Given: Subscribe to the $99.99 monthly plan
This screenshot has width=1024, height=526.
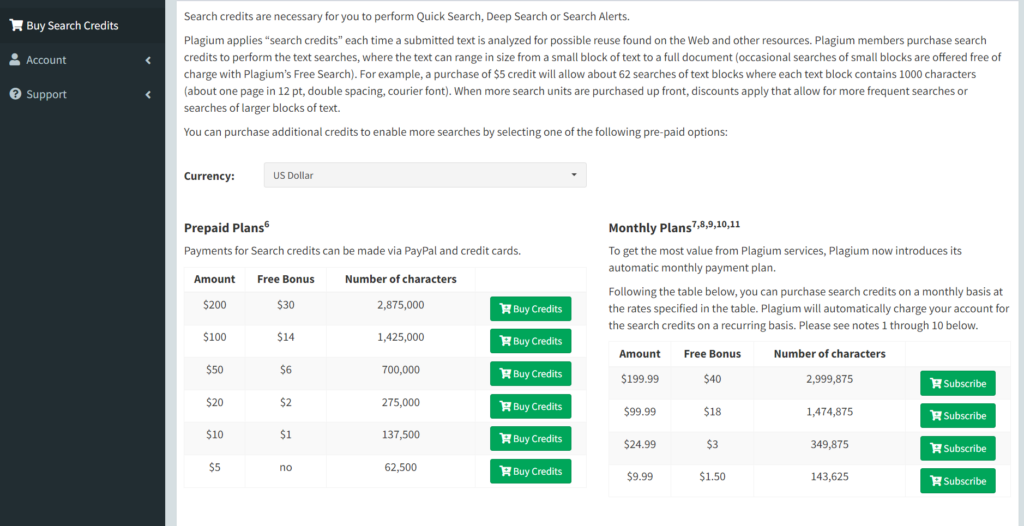Looking at the screenshot, I should pyautogui.click(x=957, y=416).
